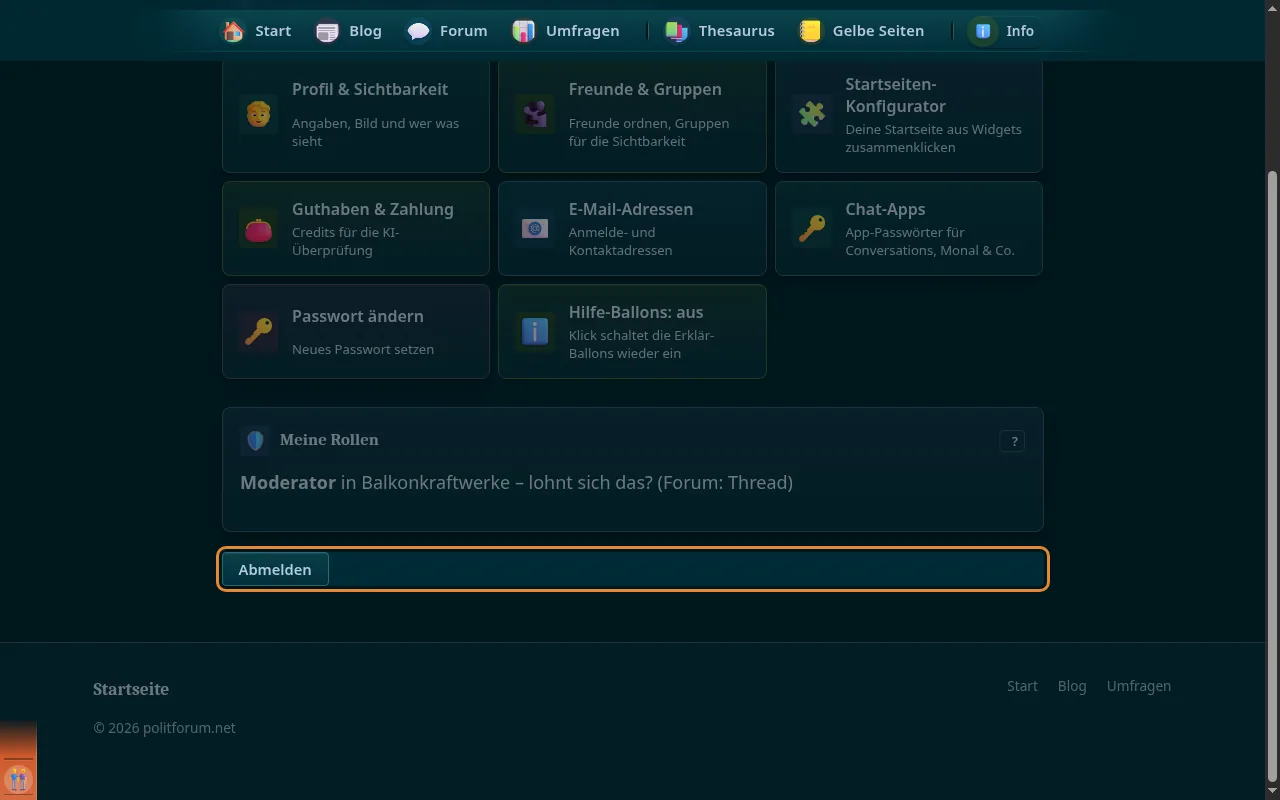The image size is (1280, 800).
Task: Click the Moderator role entry text
Action: coord(516,483)
